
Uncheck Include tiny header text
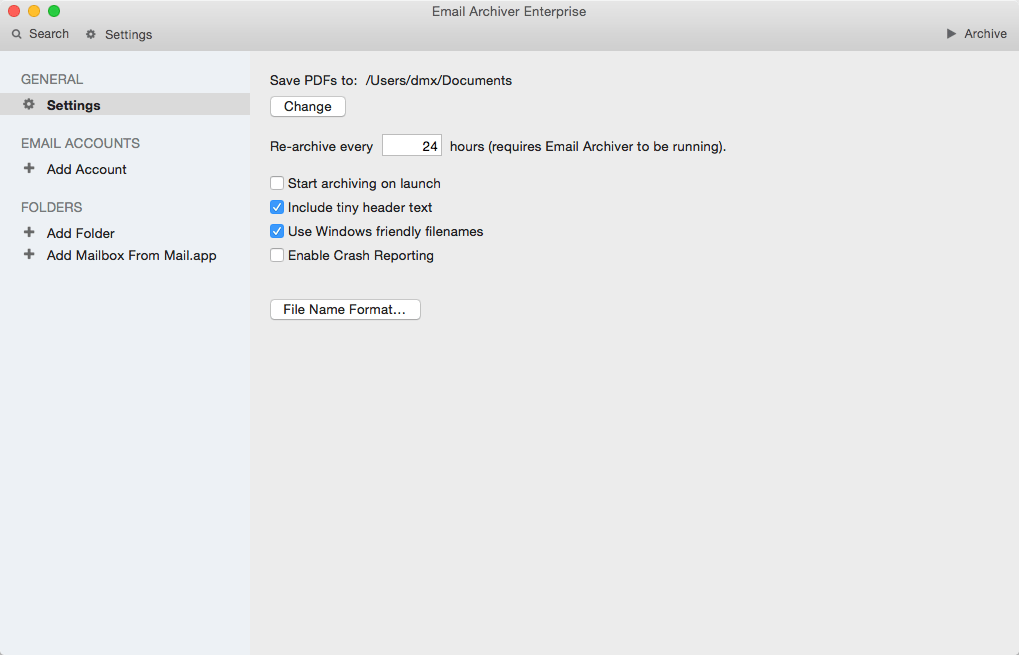click(x=277, y=207)
